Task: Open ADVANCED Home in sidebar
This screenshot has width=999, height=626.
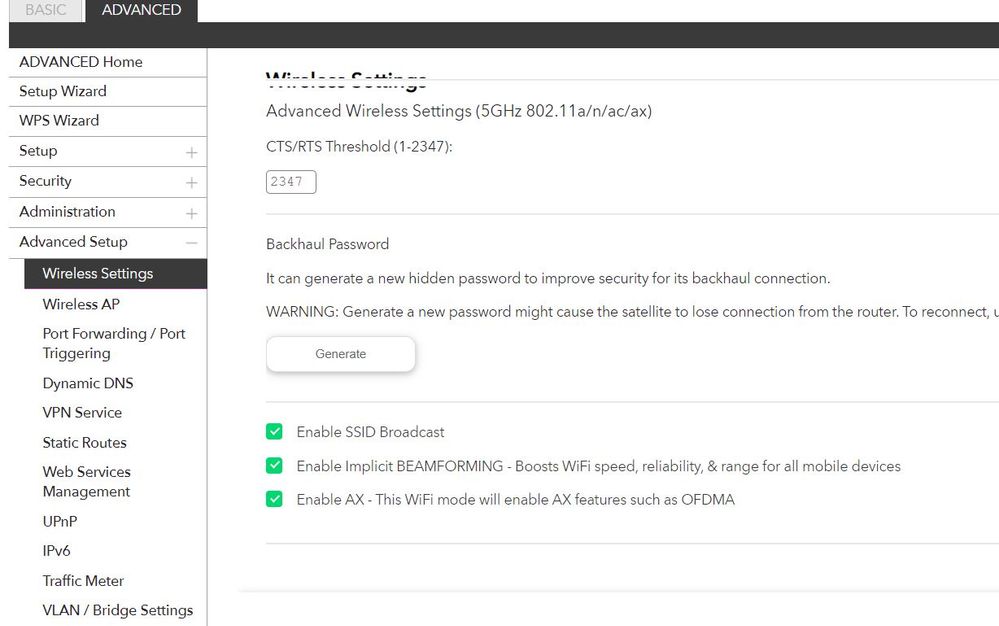Action: pos(81,62)
